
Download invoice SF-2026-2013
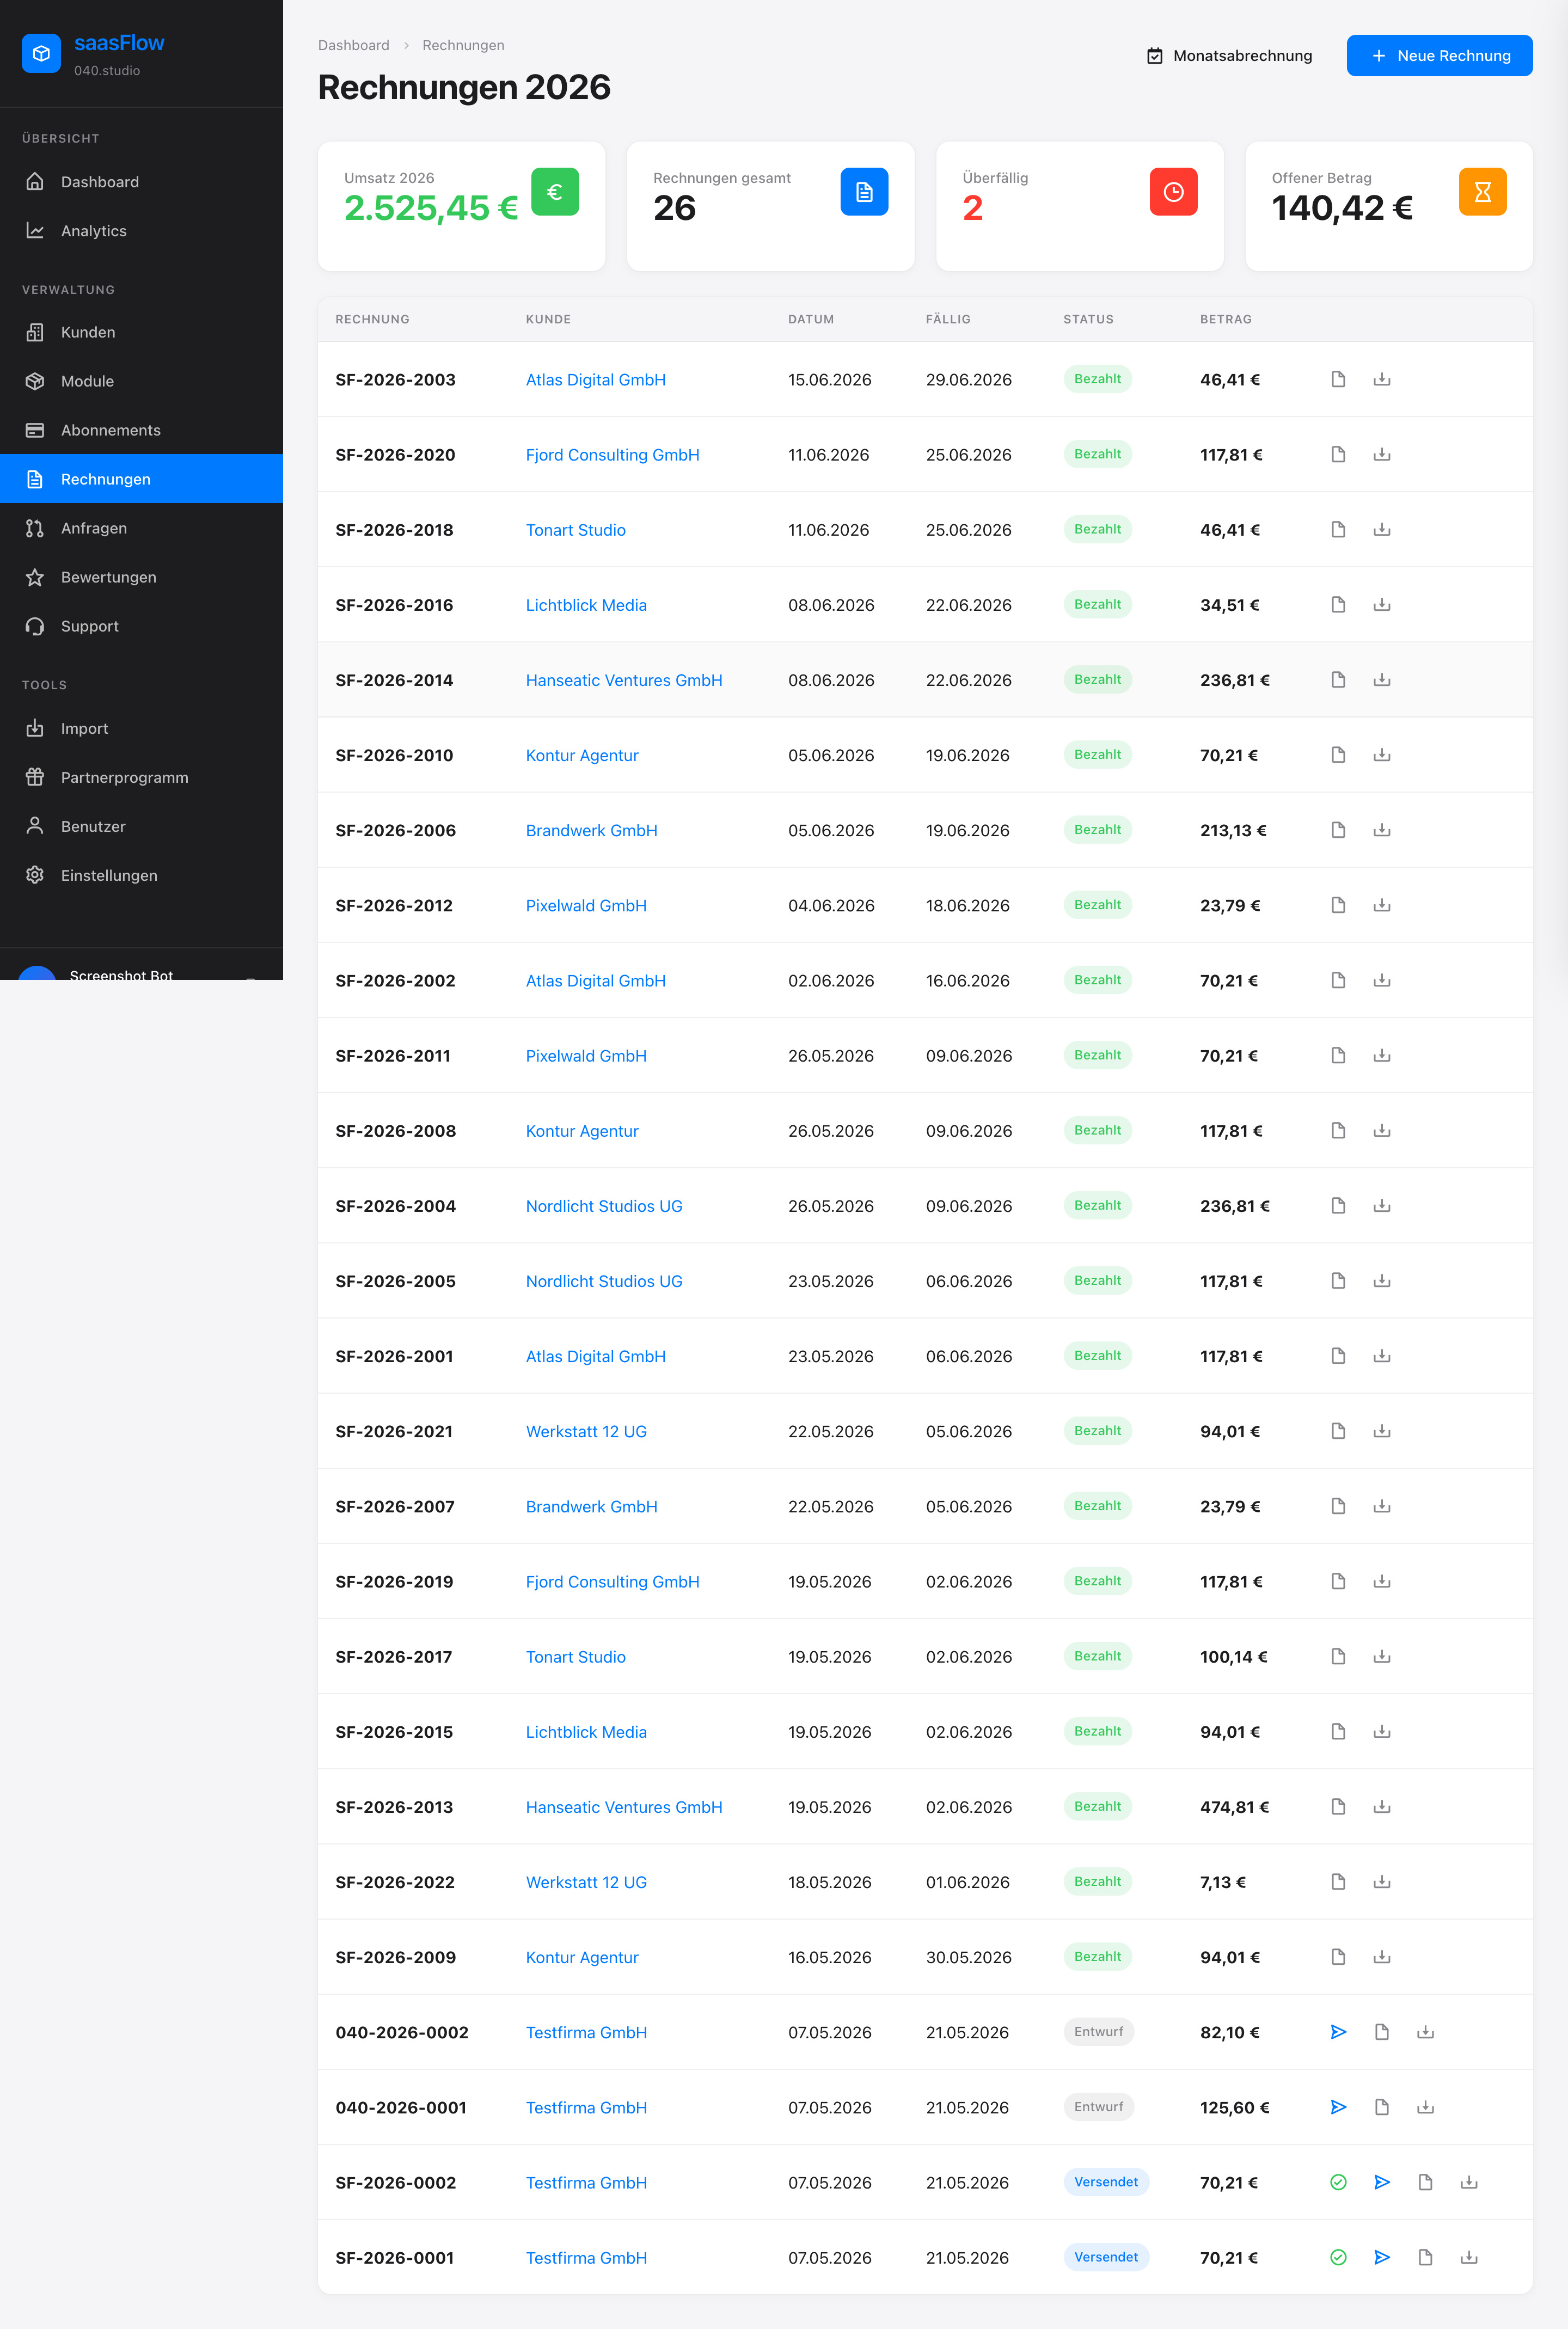tap(1382, 1806)
